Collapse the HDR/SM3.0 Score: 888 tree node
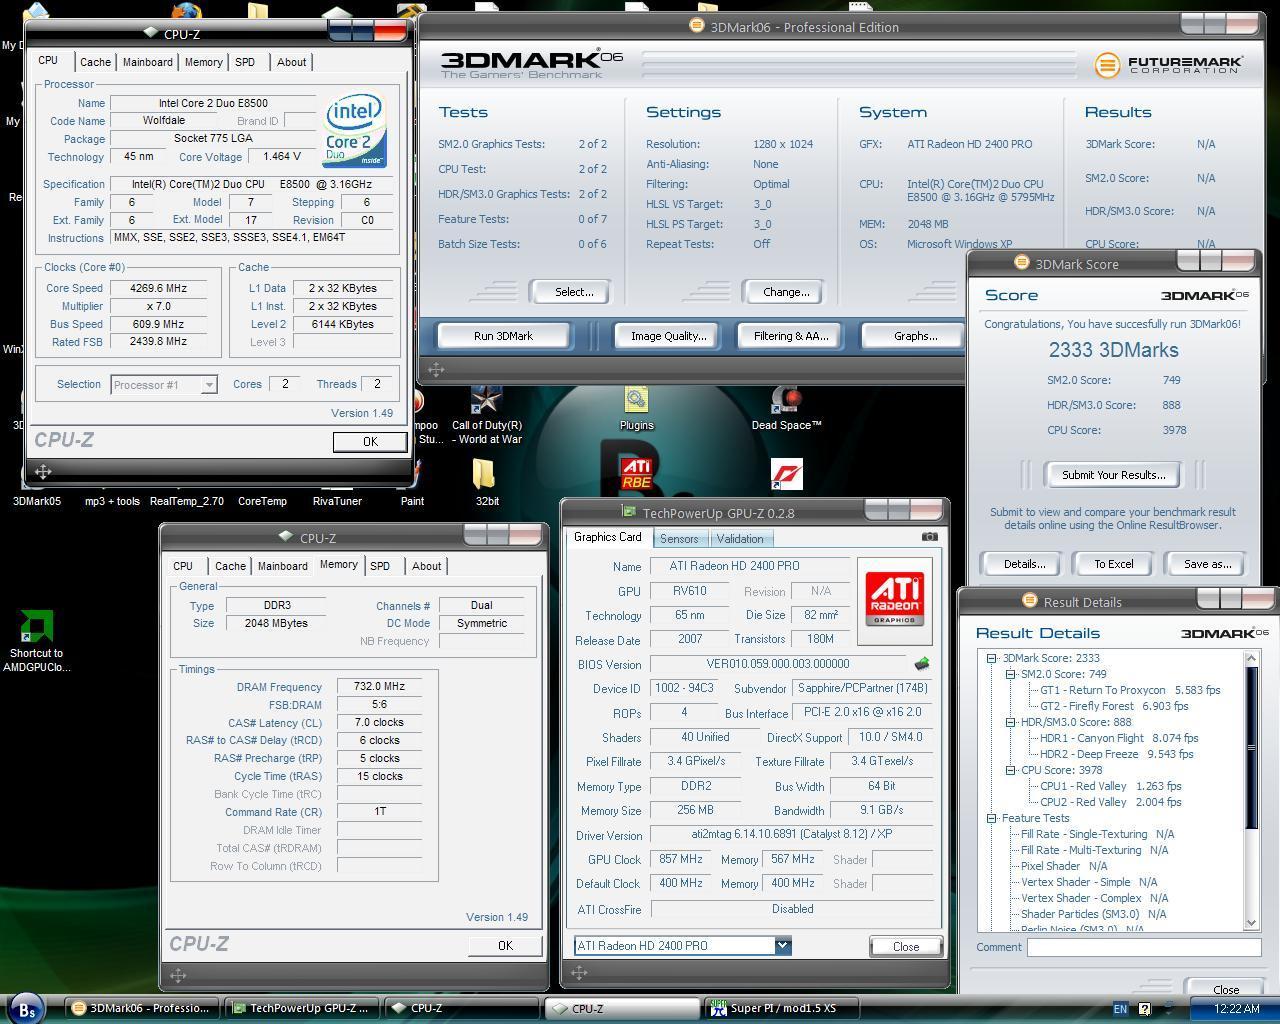Screen dimensions: 1280x1024 tap(1011, 722)
